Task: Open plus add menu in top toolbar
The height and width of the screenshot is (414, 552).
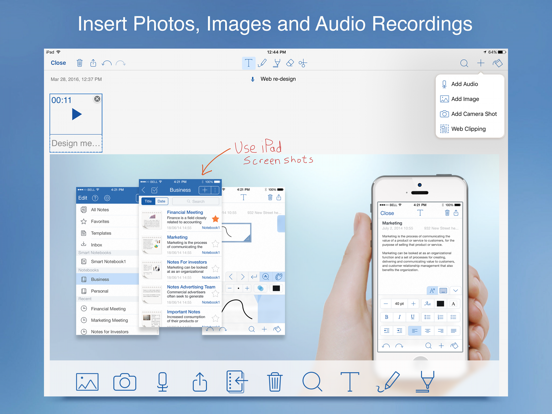Action: click(x=481, y=63)
